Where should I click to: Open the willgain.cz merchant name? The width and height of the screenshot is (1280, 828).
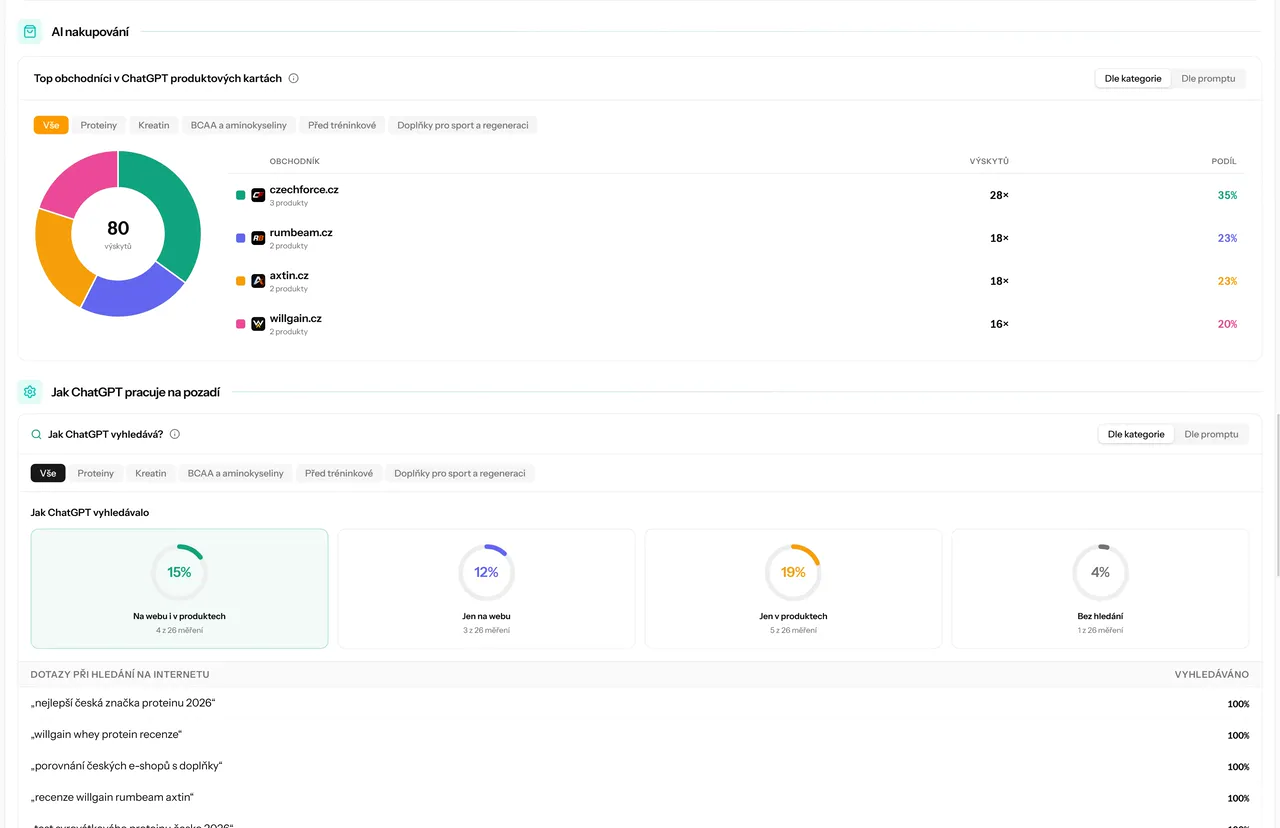tap(296, 318)
